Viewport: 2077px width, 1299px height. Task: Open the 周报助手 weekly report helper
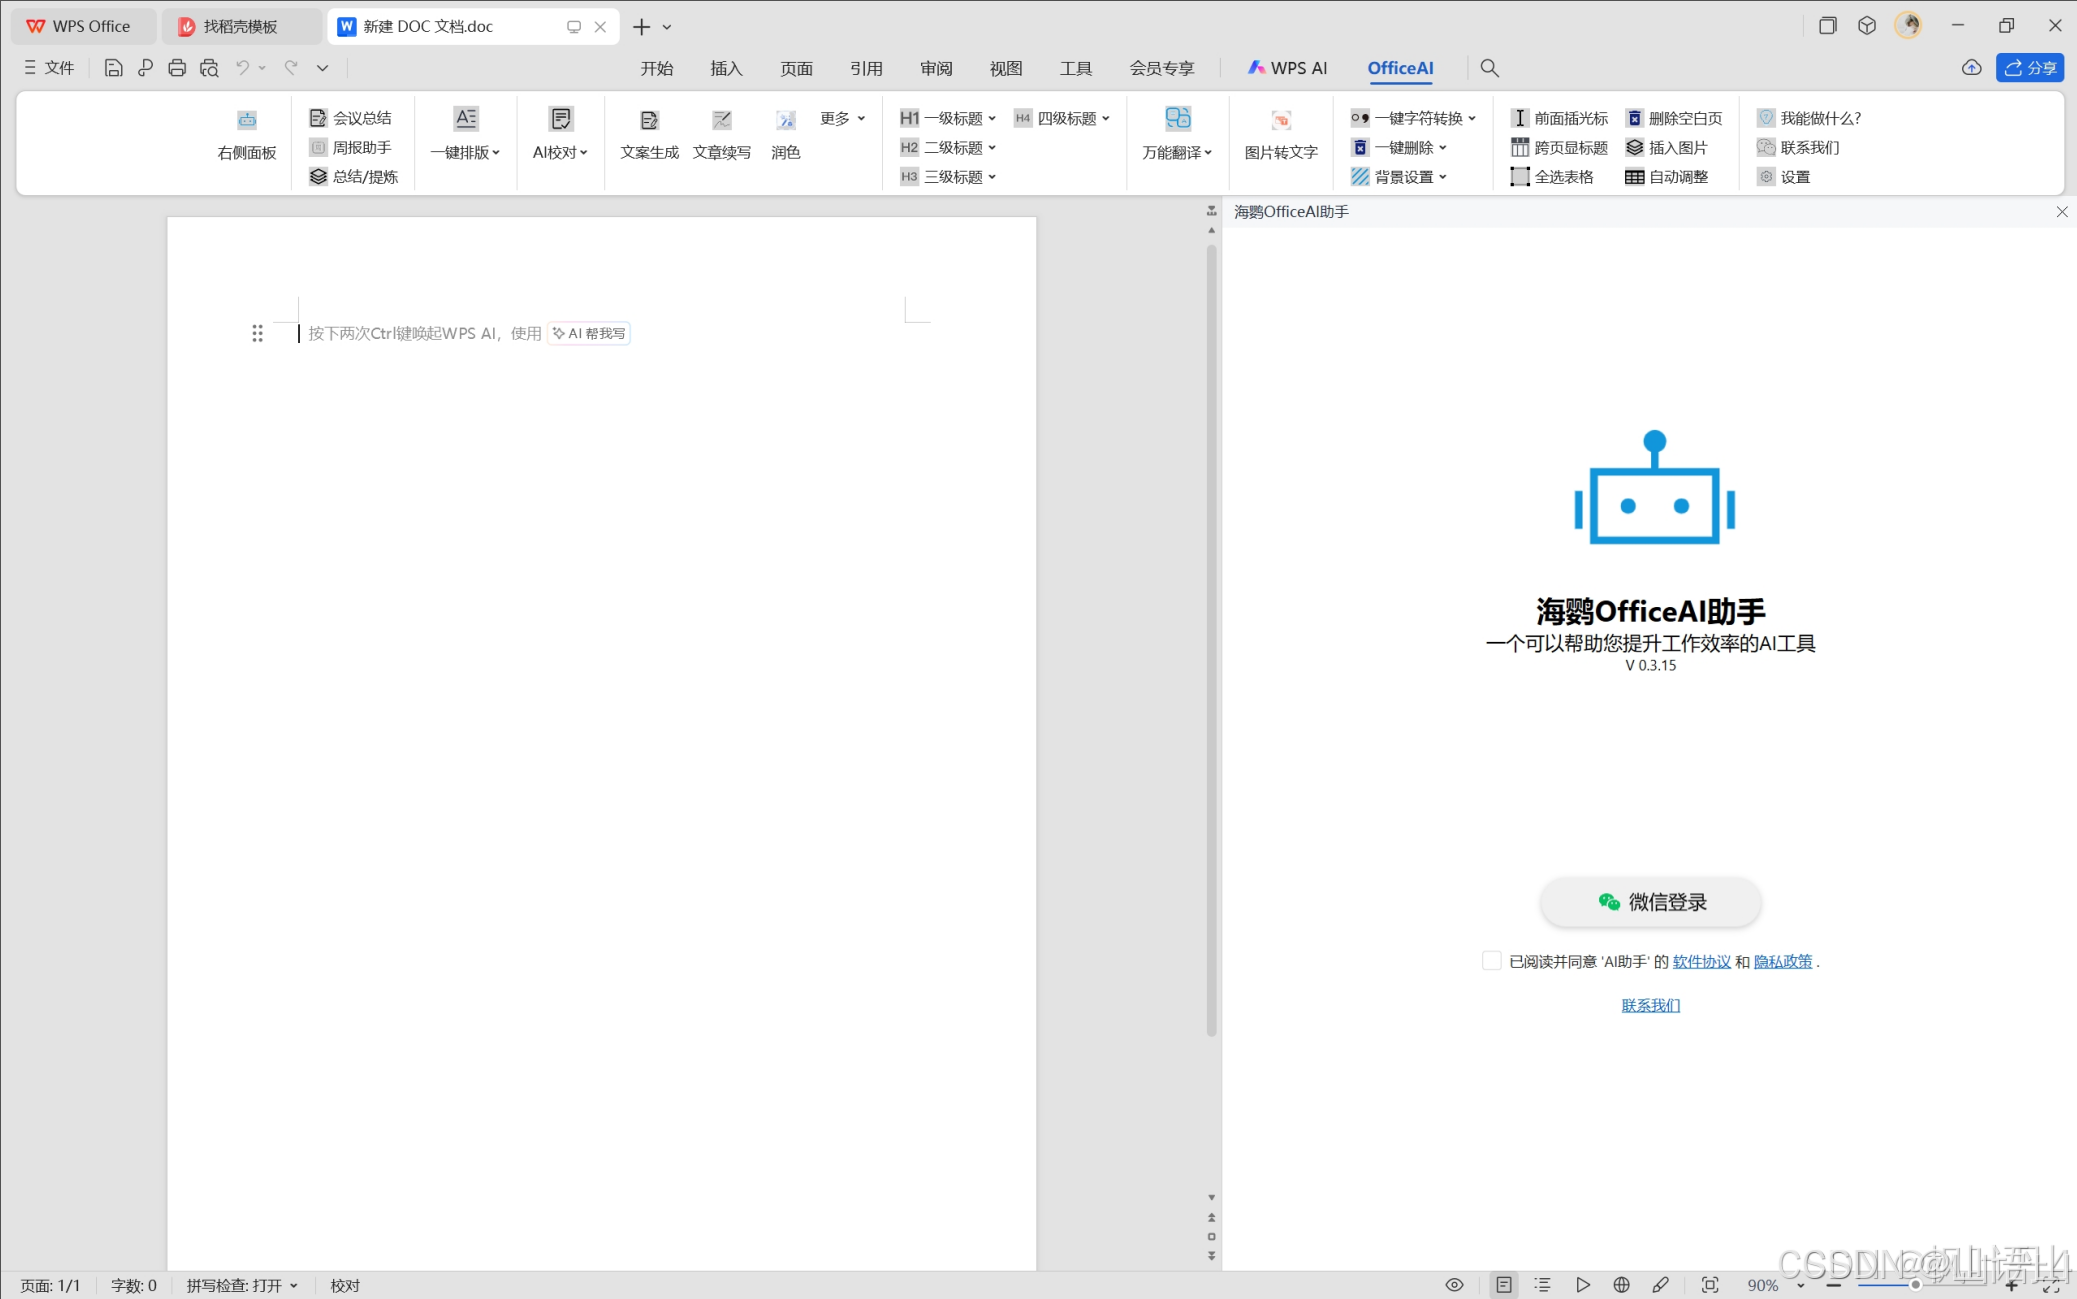click(350, 147)
